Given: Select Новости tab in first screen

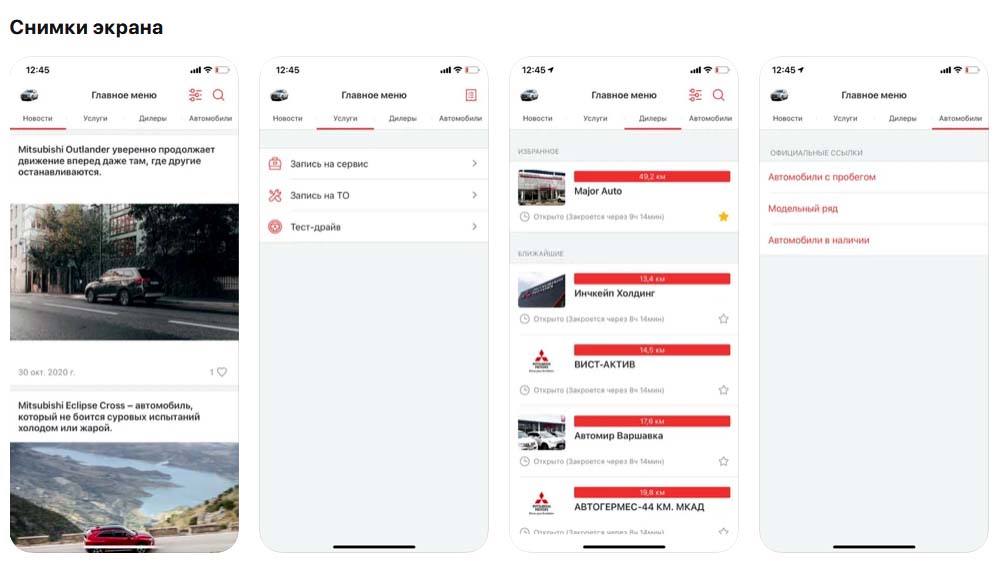Looking at the screenshot, I should (38, 118).
